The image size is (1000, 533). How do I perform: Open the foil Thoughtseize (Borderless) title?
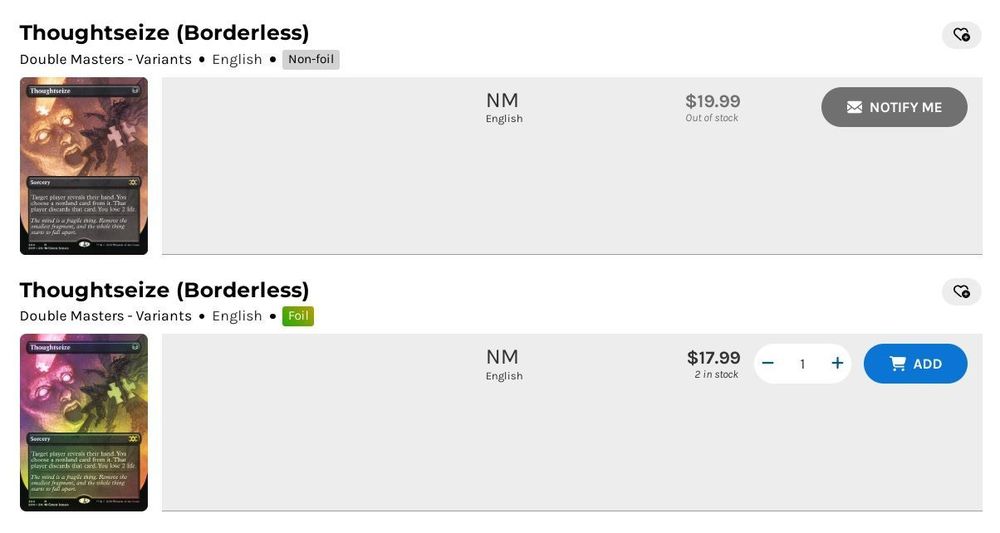point(164,290)
